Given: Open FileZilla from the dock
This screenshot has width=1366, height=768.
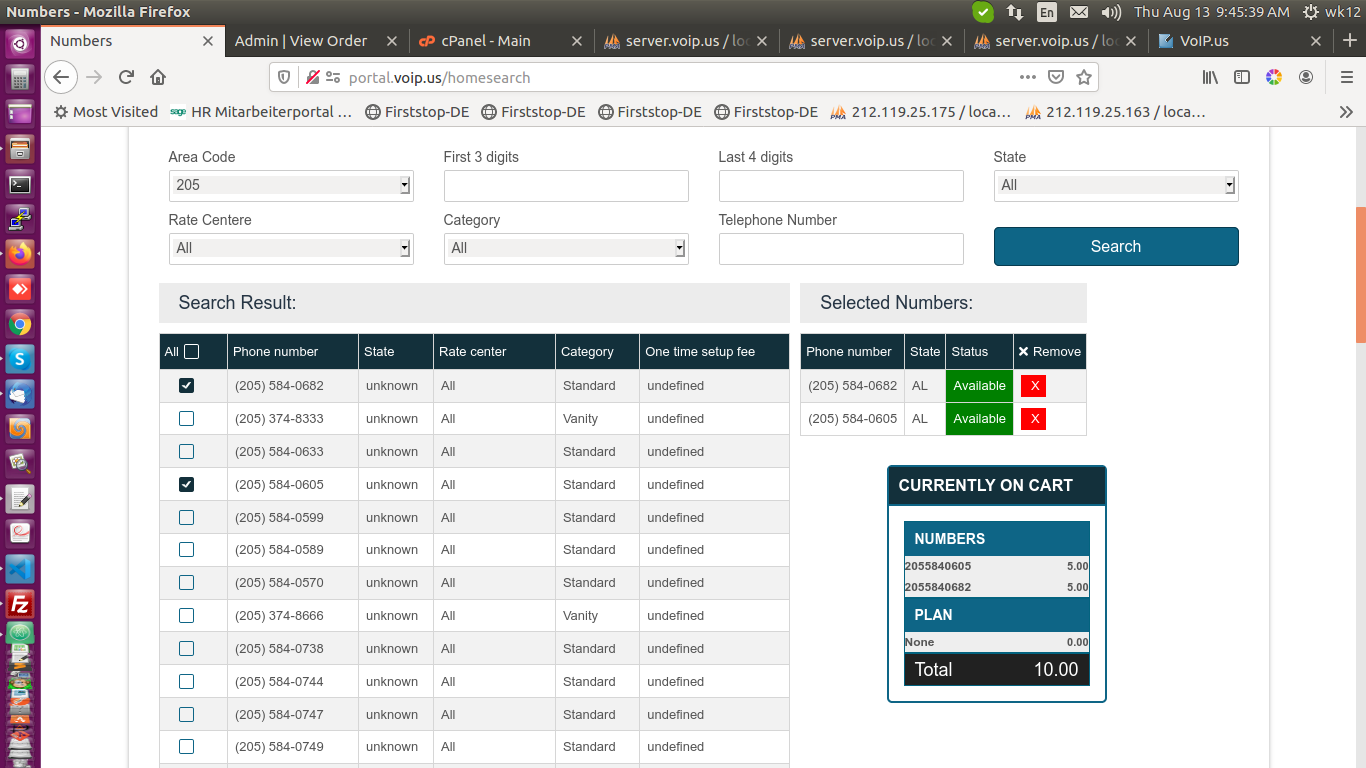Looking at the screenshot, I should pyautogui.click(x=20, y=604).
